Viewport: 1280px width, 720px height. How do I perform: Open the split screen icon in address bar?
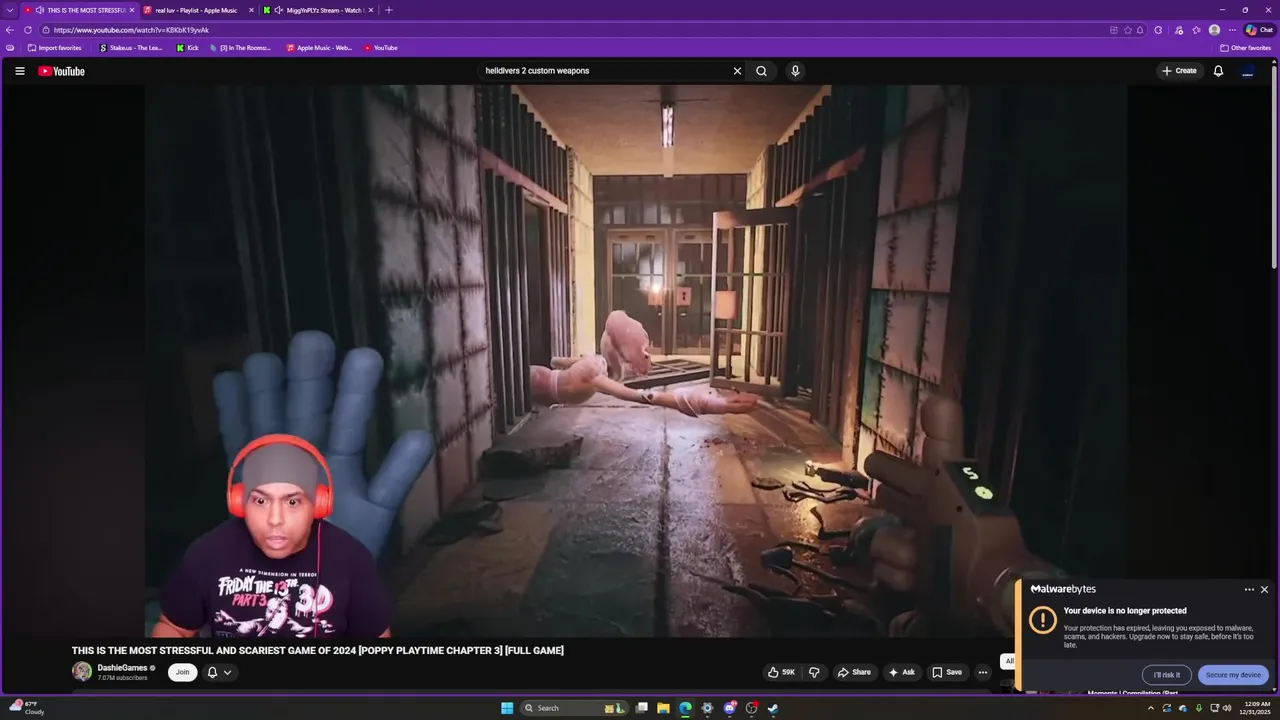pyautogui.click(x=1113, y=30)
